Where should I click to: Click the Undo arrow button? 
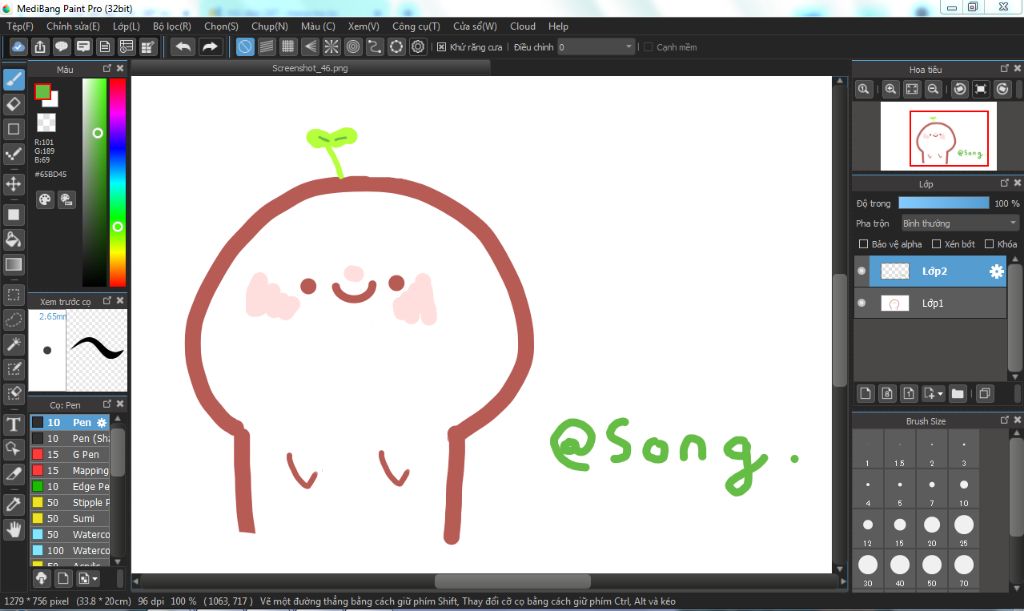point(184,47)
